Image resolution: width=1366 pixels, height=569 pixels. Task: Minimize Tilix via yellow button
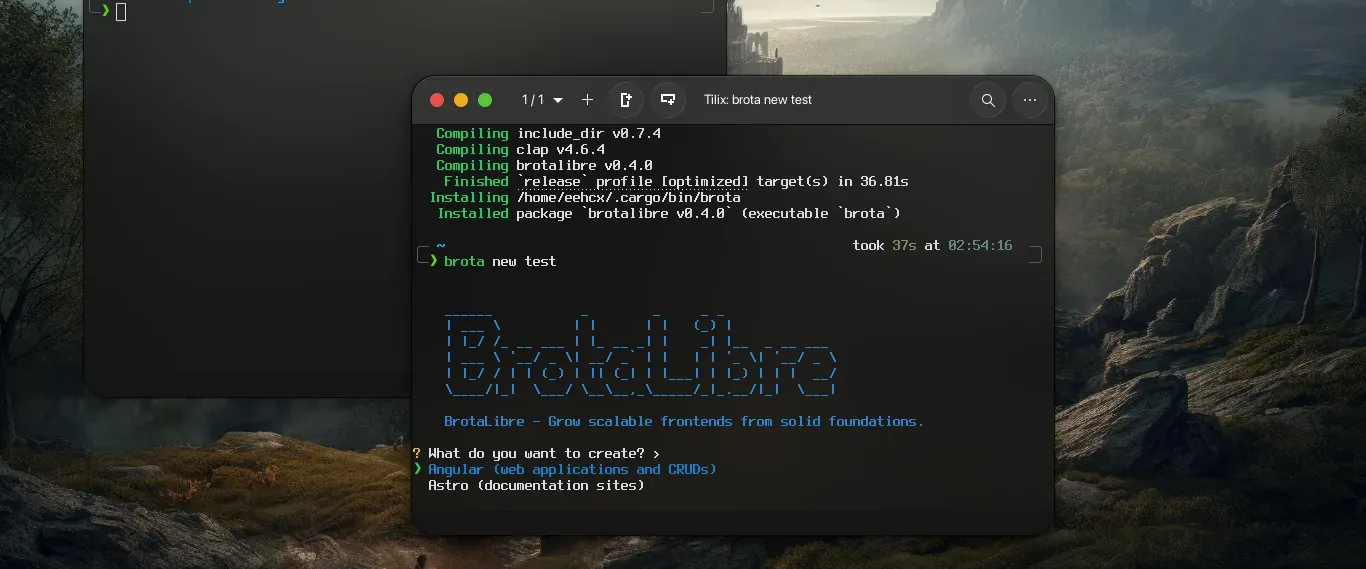[461, 100]
